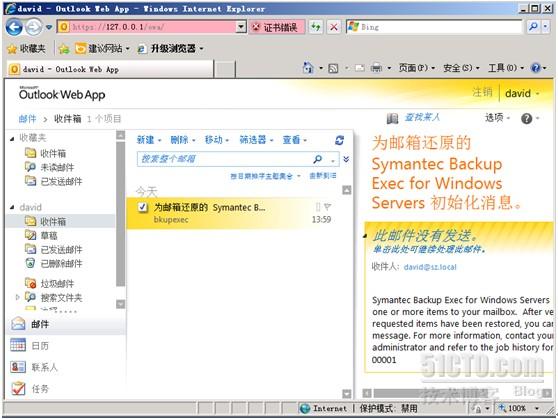Click the home page icon
558x419 pixels.
(x=308, y=68)
